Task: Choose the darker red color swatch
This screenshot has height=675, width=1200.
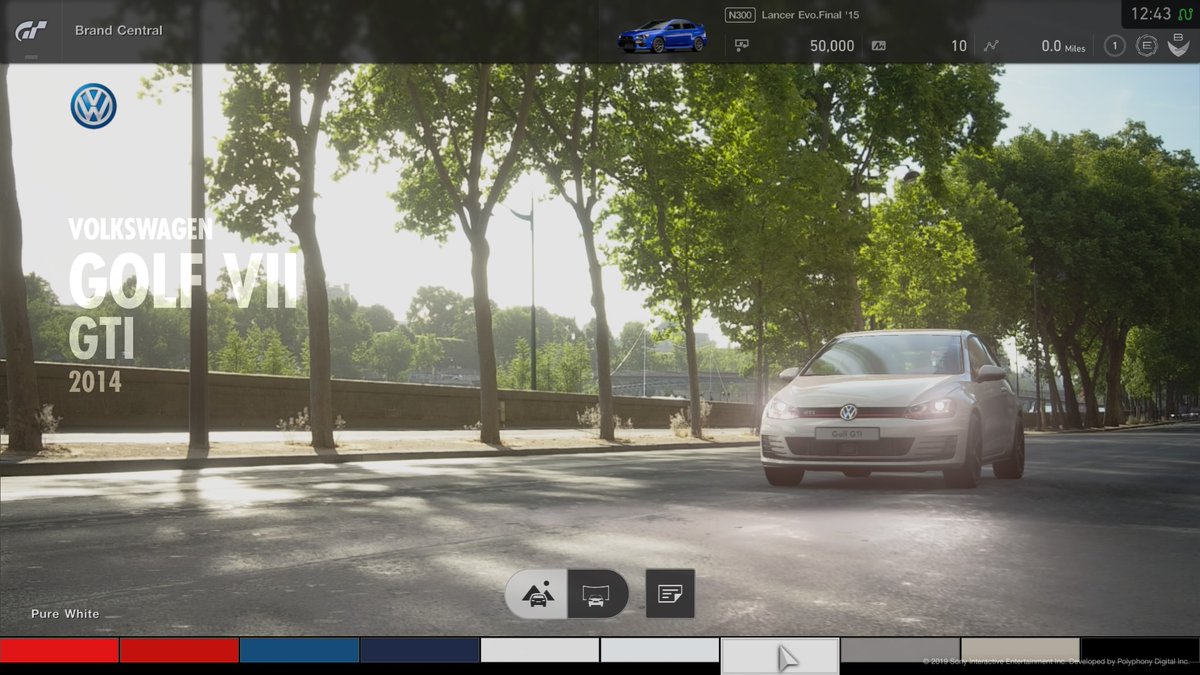Action: (179, 650)
